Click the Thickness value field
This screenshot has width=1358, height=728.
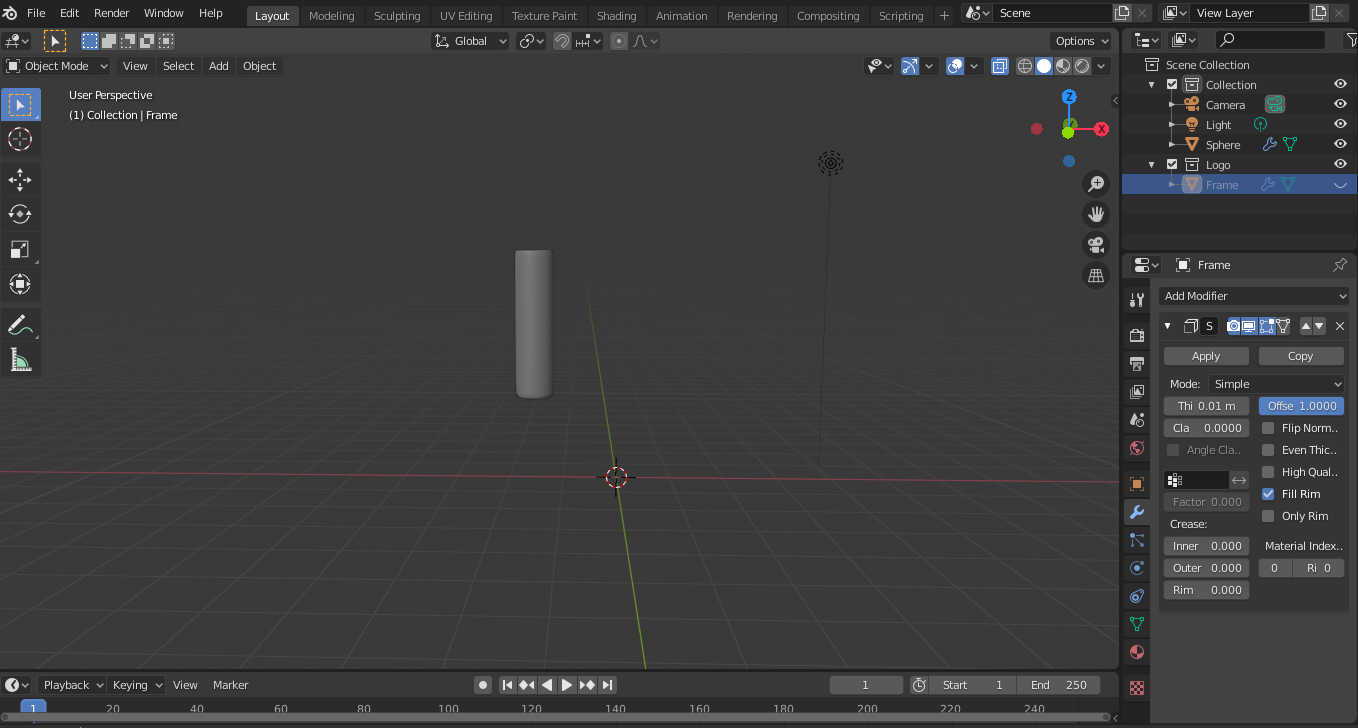(1206, 406)
